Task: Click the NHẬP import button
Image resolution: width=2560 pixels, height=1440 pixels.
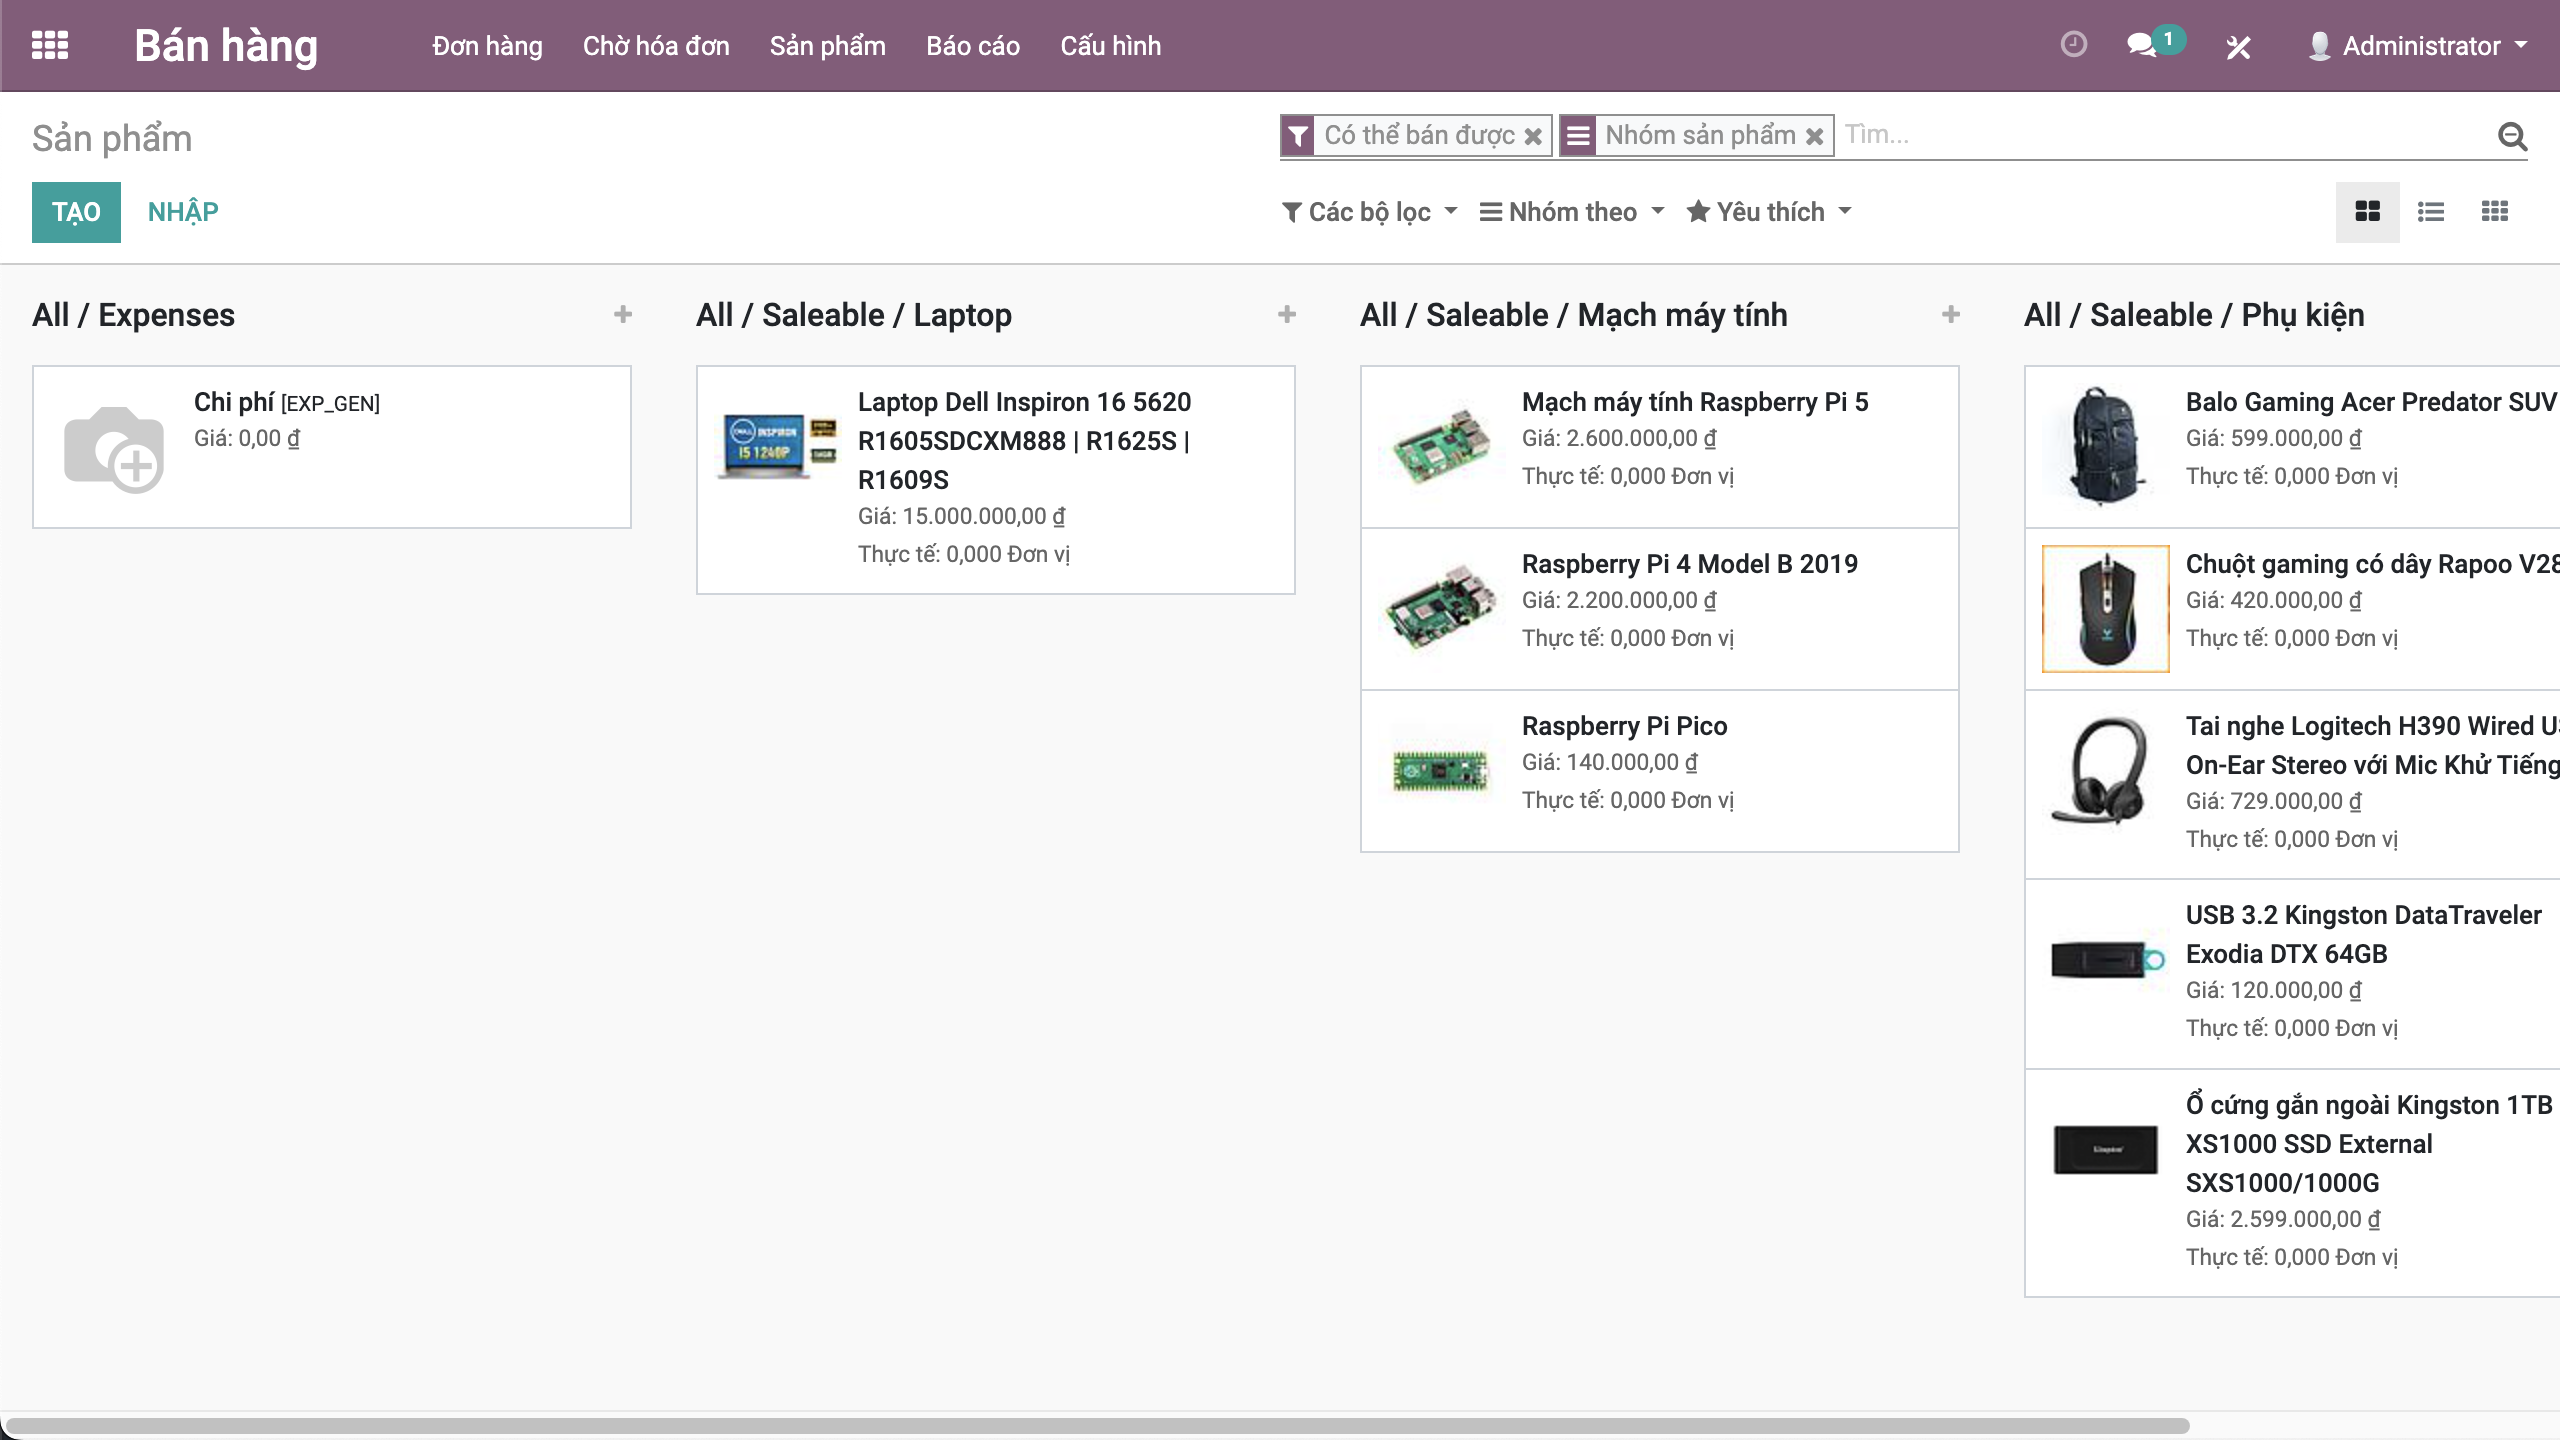Action: tap(183, 212)
